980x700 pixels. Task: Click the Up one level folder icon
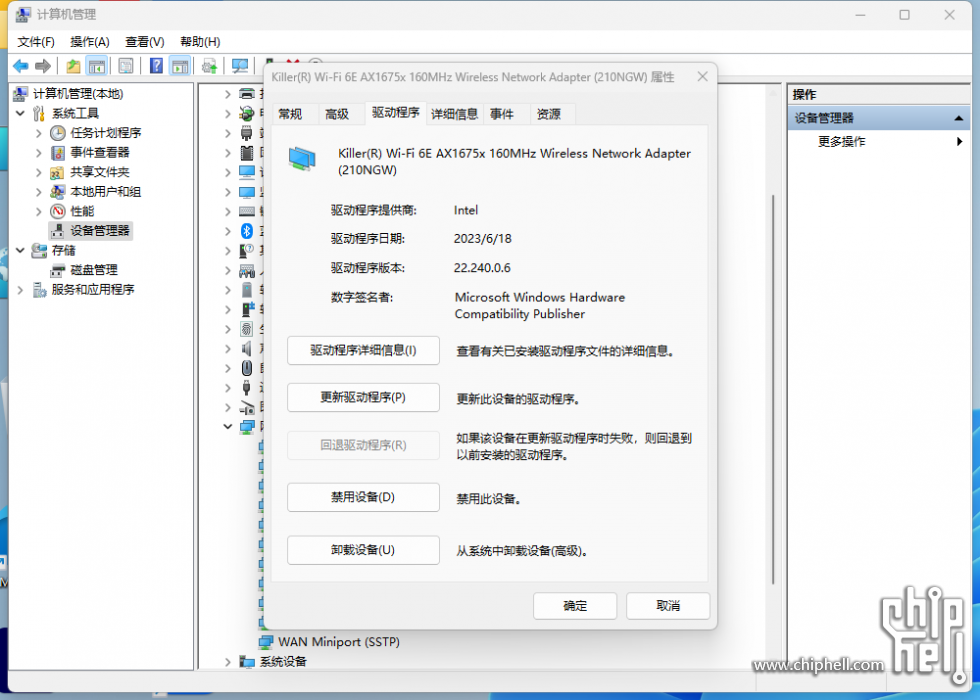tap(74, 66)
